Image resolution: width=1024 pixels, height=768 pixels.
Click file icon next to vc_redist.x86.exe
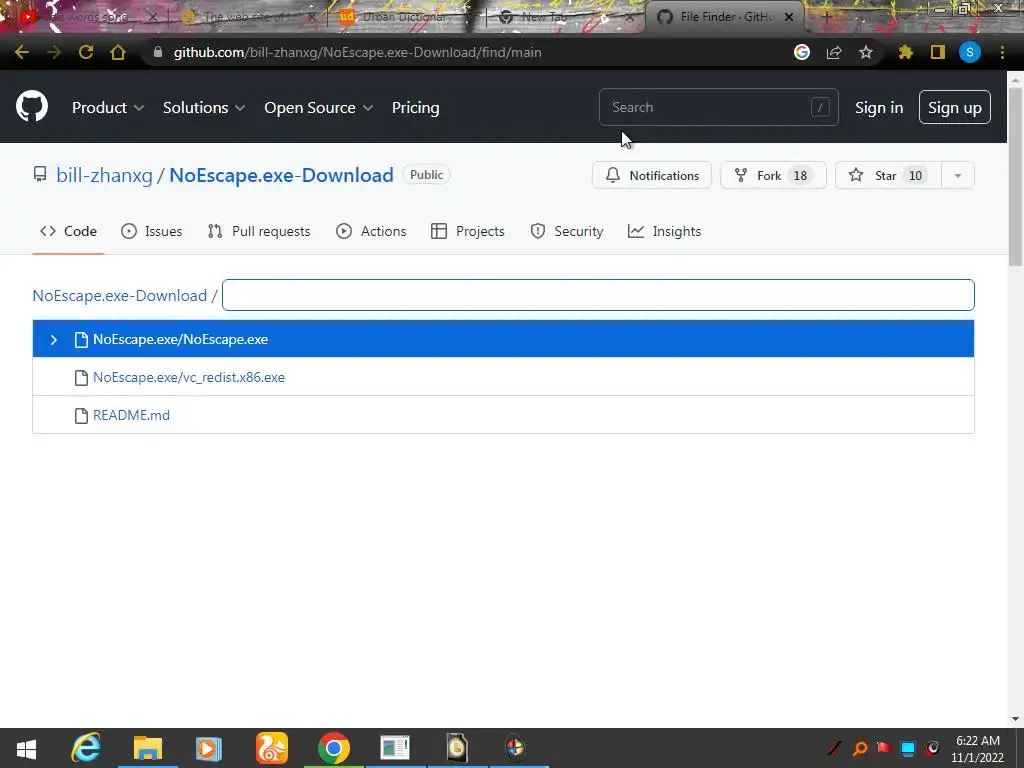[x=81, y=377]
